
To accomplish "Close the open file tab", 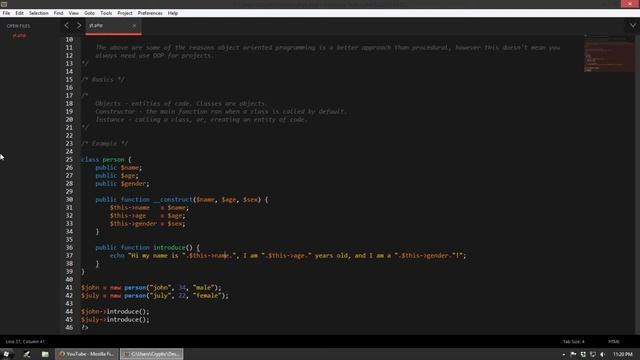I will click(x=134, y=25).
